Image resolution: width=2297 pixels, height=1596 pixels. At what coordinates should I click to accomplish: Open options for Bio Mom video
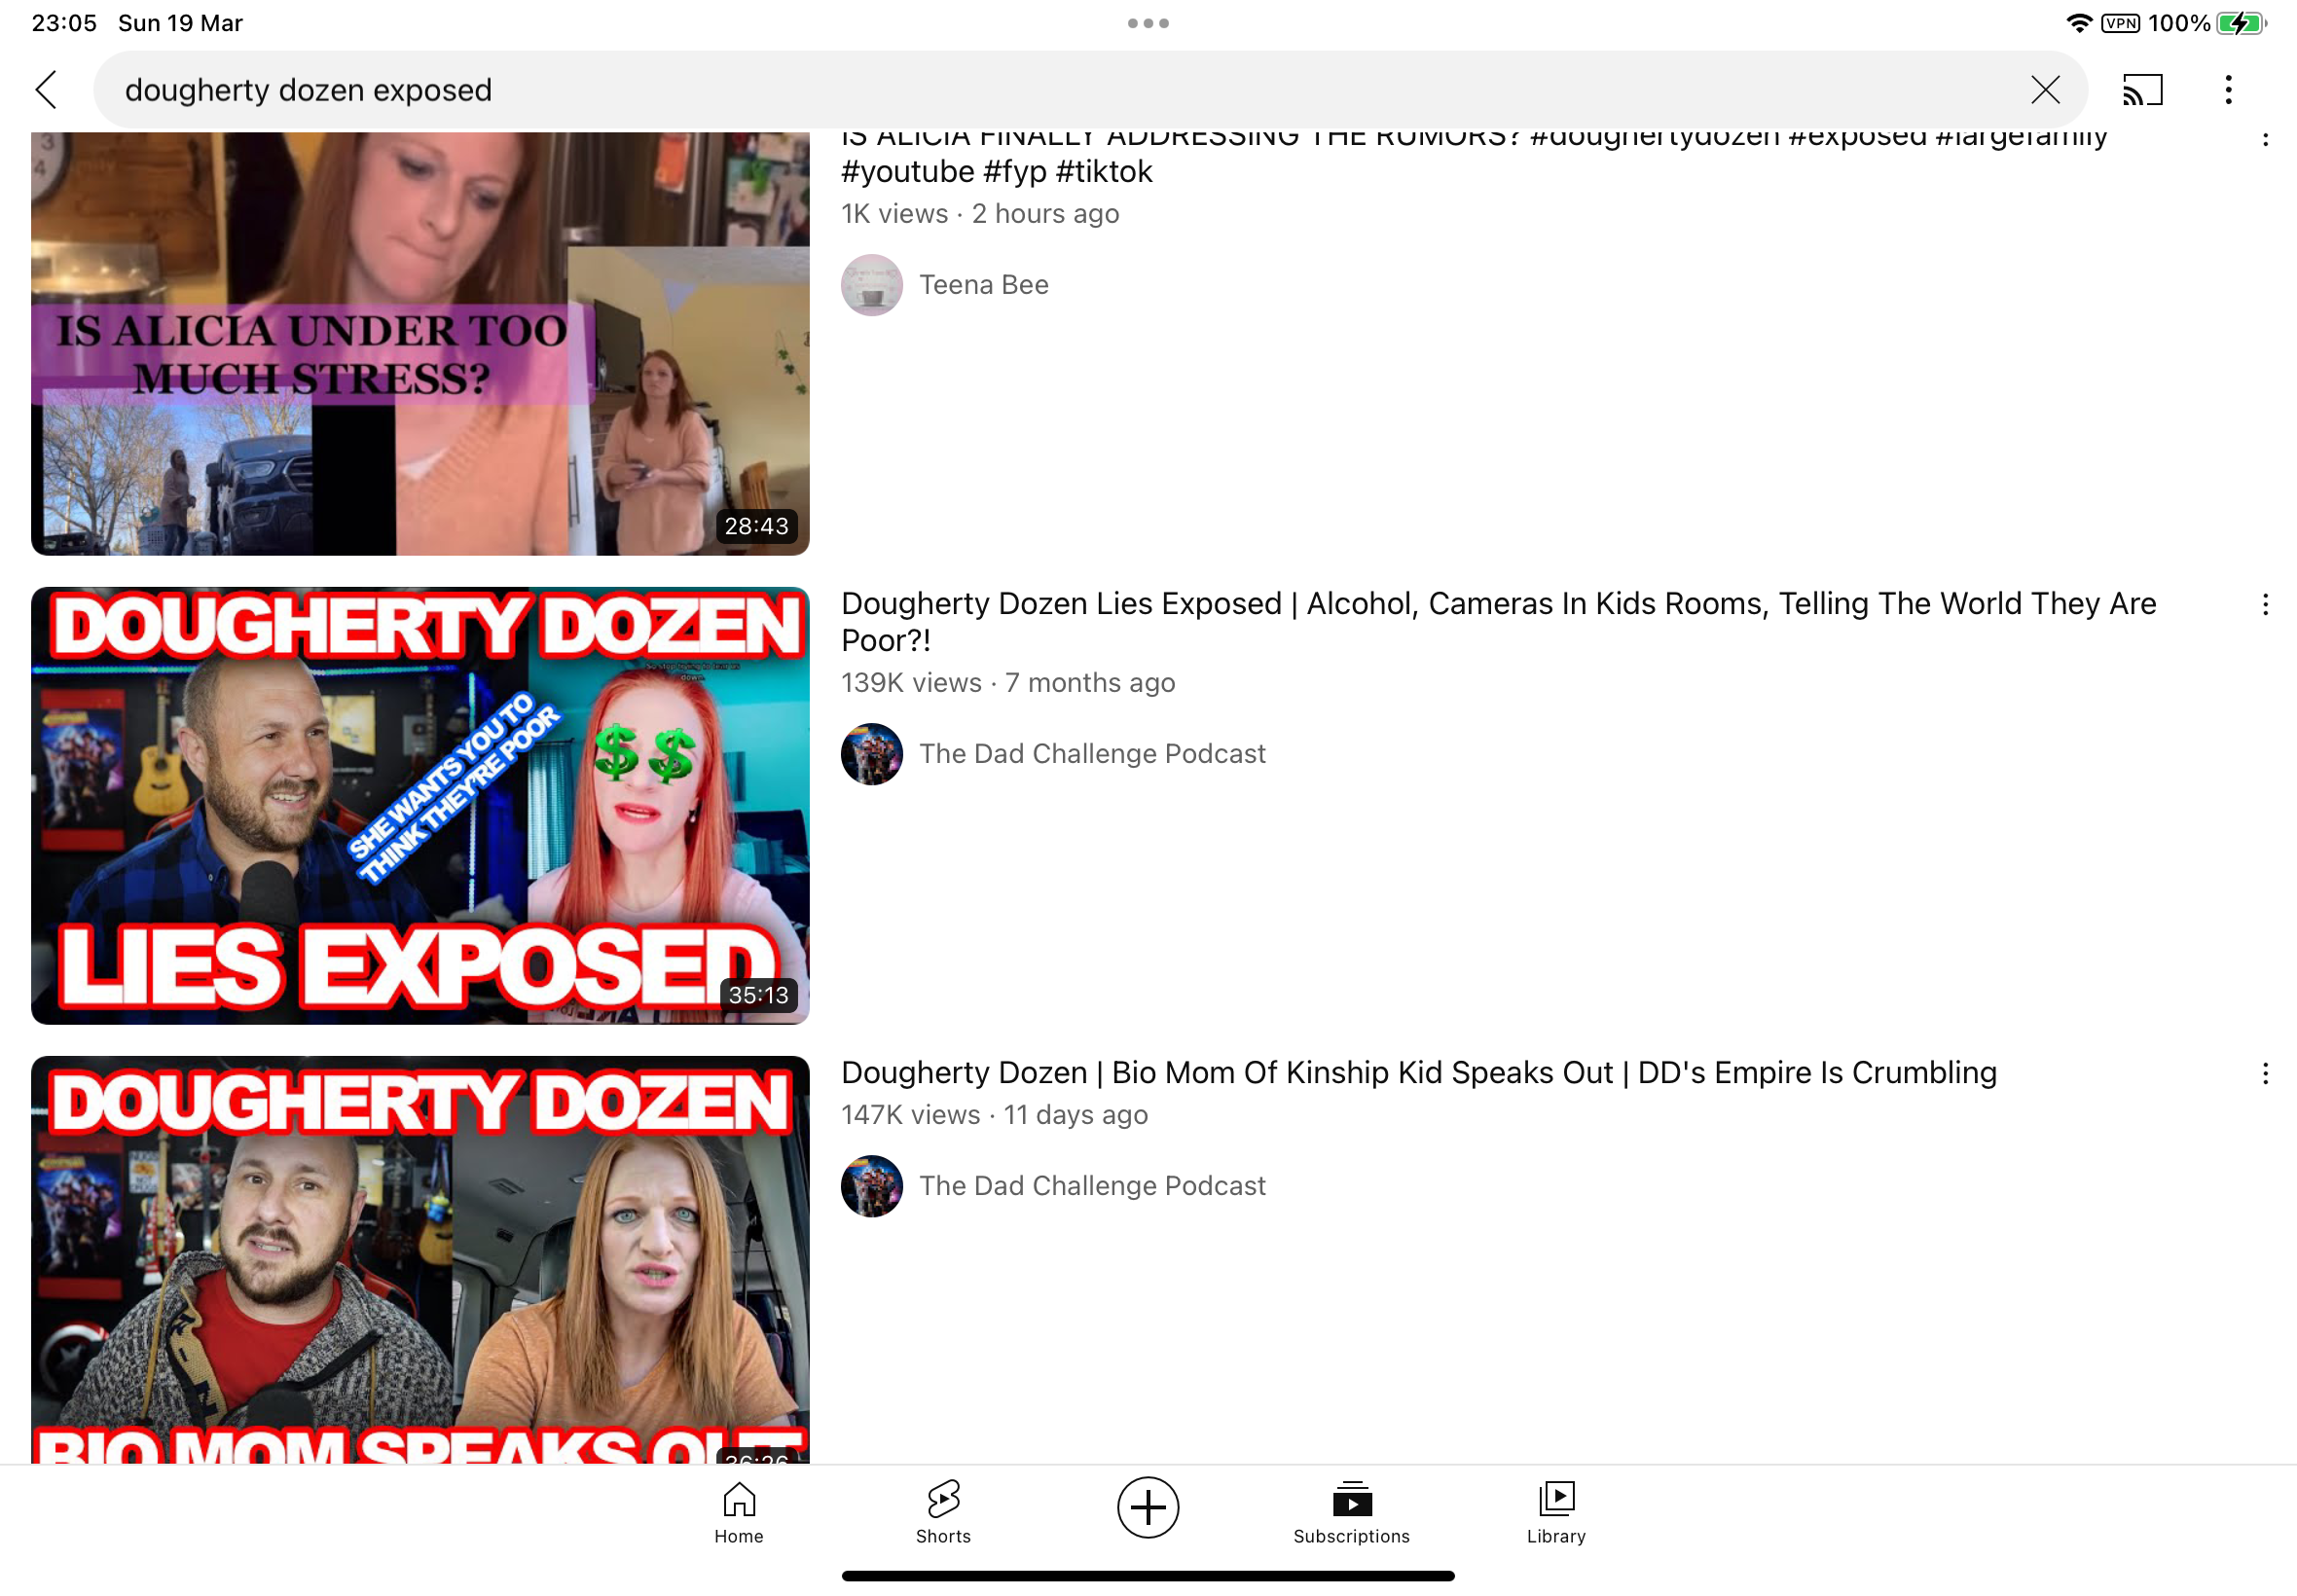click(2265, 1074)
